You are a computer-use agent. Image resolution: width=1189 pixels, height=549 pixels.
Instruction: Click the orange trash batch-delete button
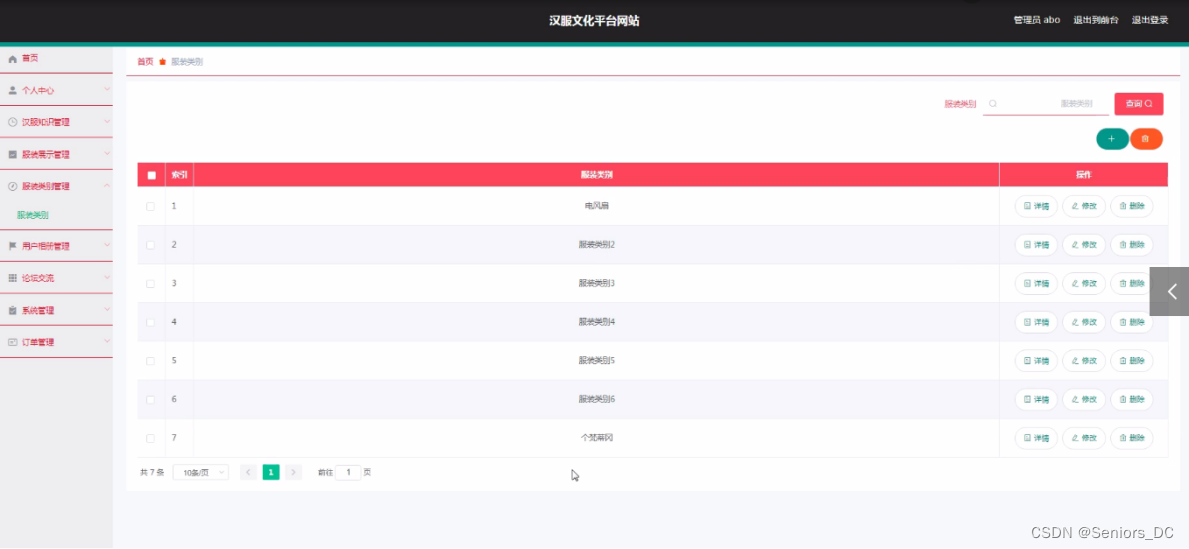point(1146,139)
